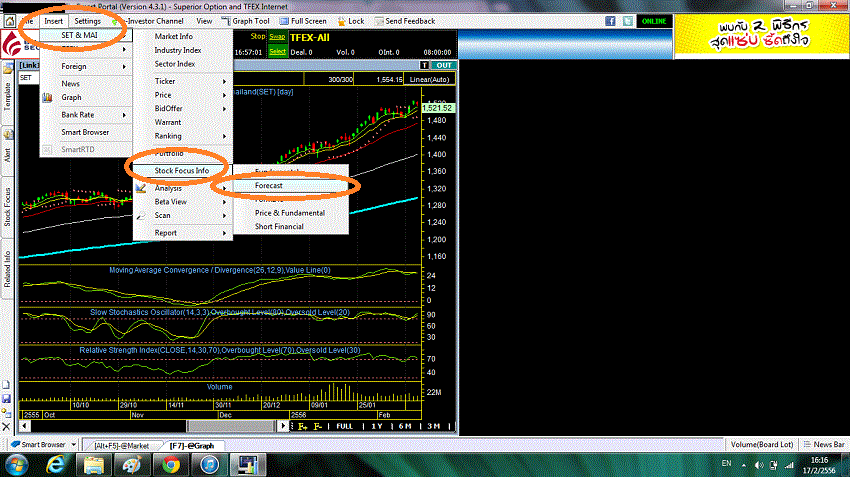Select News in Insert menu
850x477 pixels.
point(70,83)
